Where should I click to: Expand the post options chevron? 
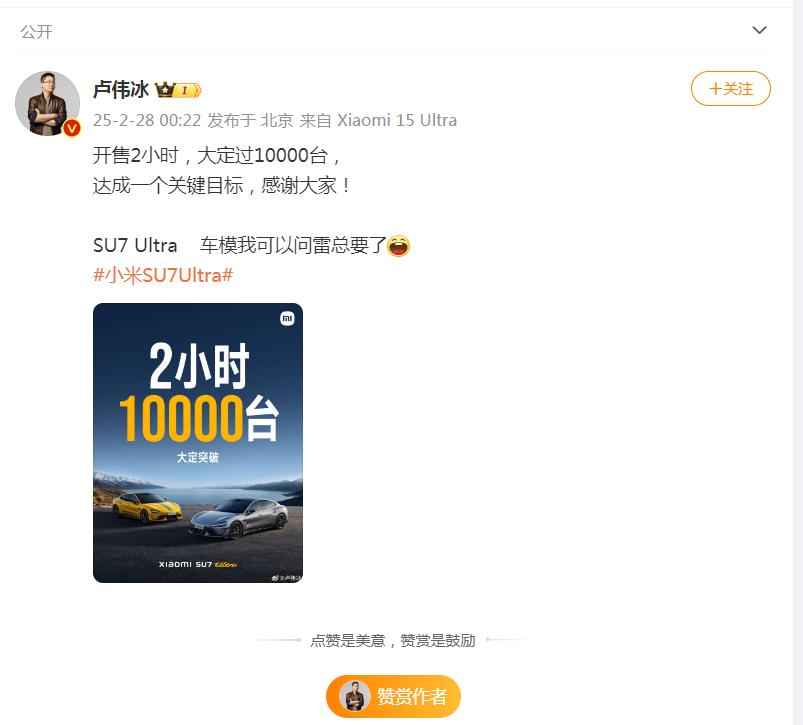pyautogui.click(x=759, y=30)
